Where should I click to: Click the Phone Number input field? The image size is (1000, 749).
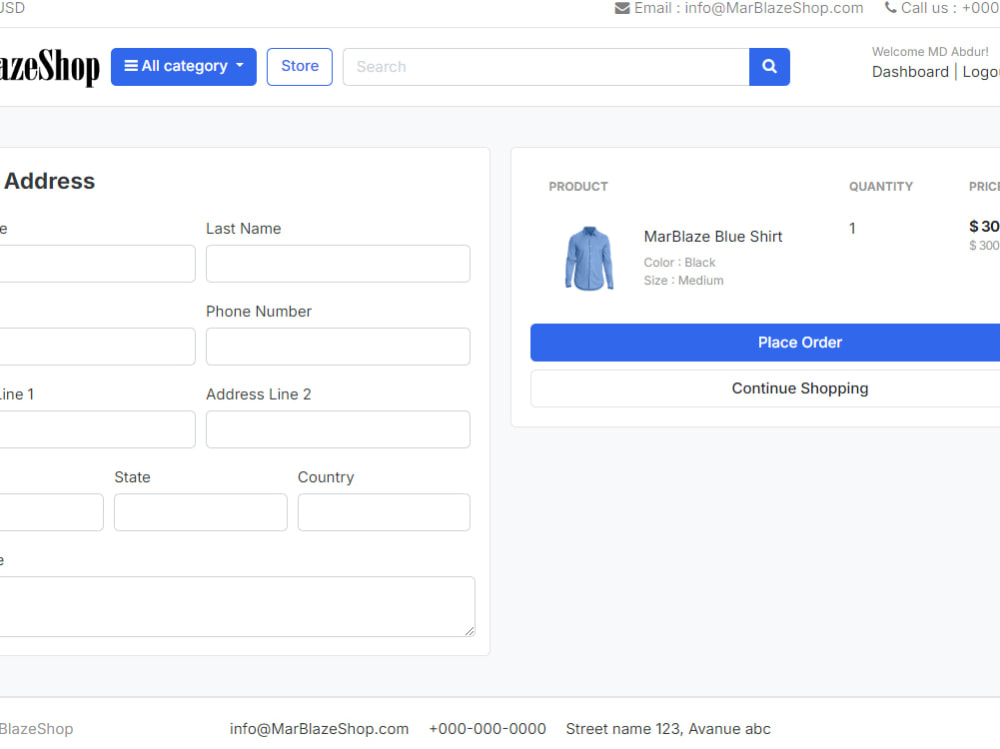pyautogui.click(x=337, y=346)
